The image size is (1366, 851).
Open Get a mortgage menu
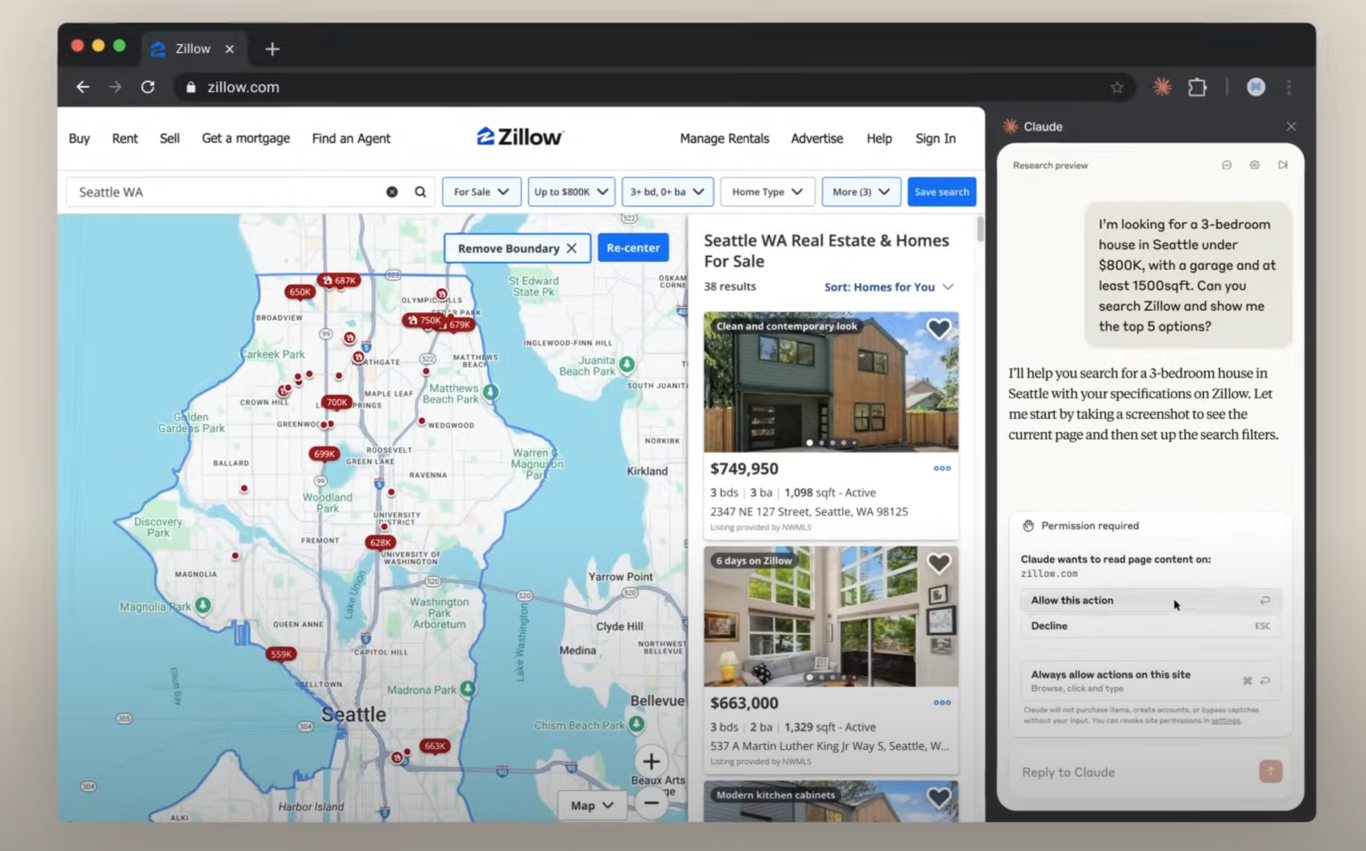pos(246,138)
